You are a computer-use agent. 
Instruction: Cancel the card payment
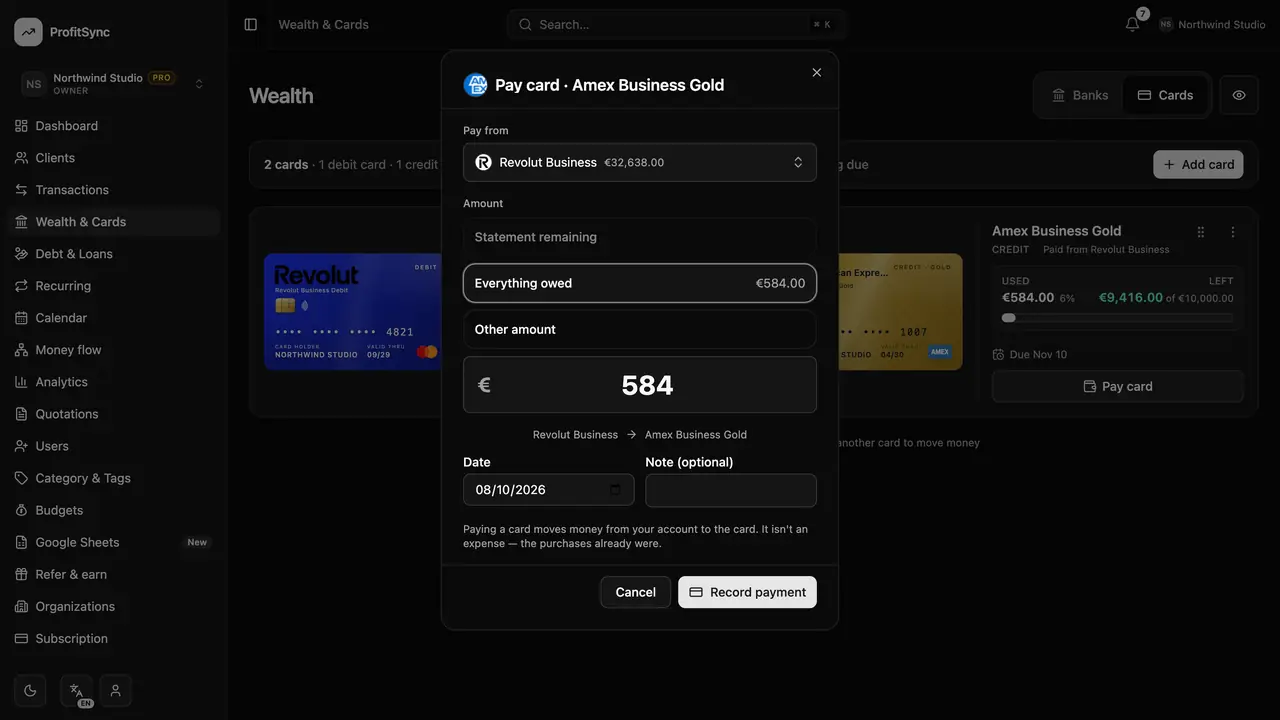click(x=635, y=592)
